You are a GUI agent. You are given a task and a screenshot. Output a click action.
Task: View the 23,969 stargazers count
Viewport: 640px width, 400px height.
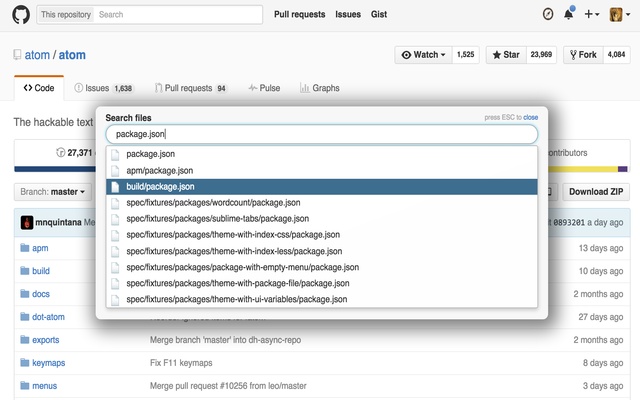pyautogui.click(x=541, y=55)
